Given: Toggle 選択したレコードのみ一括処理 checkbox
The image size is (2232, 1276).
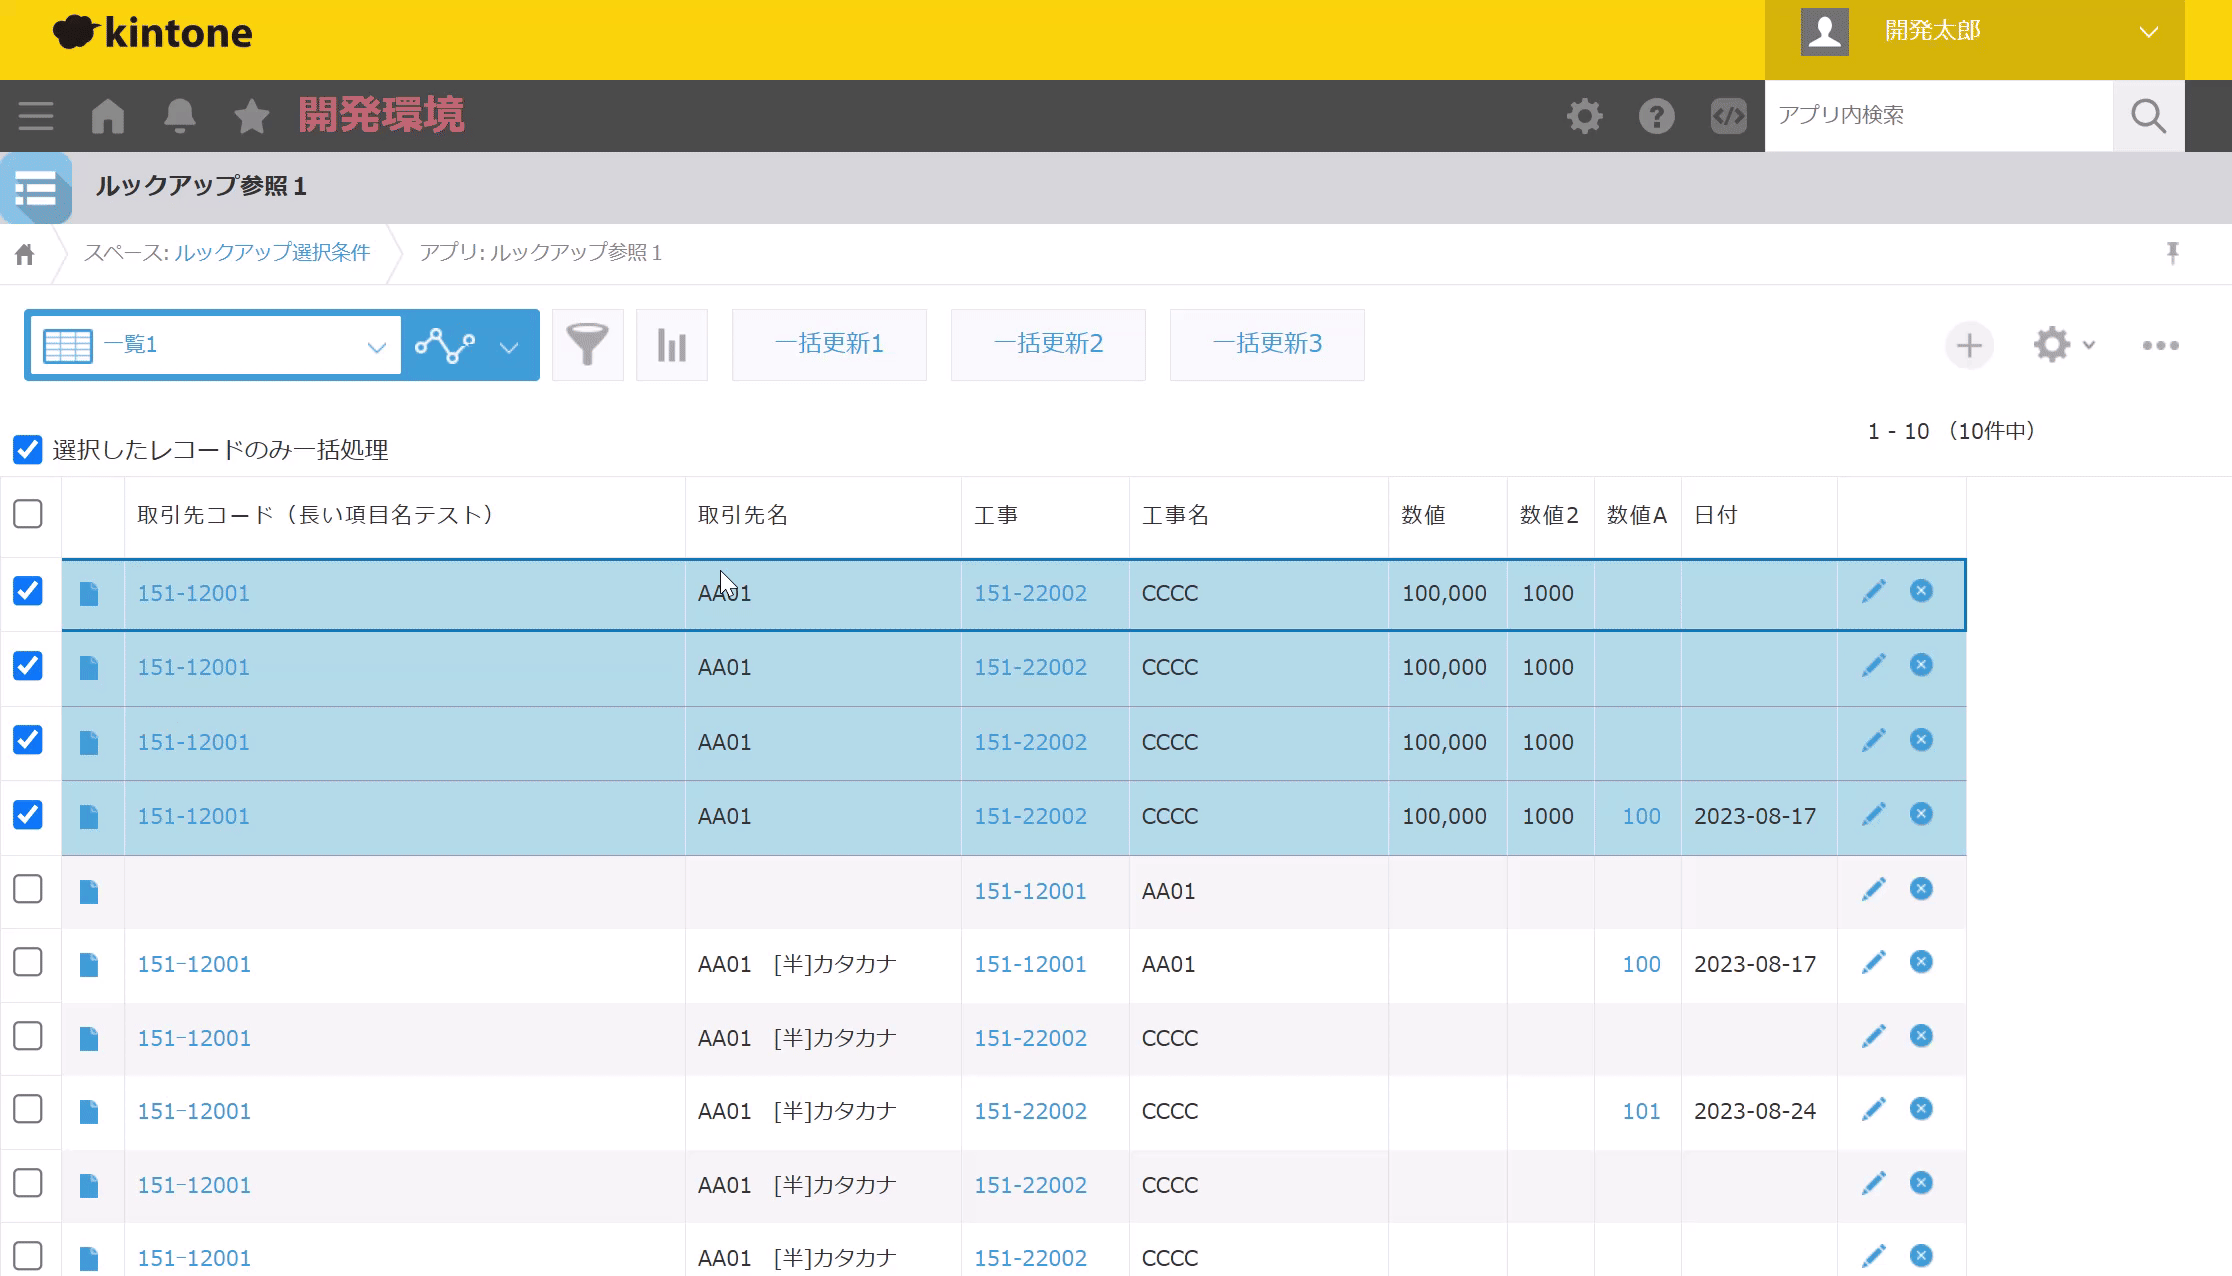Looking at the screenshot, I should tap(28, 450).
